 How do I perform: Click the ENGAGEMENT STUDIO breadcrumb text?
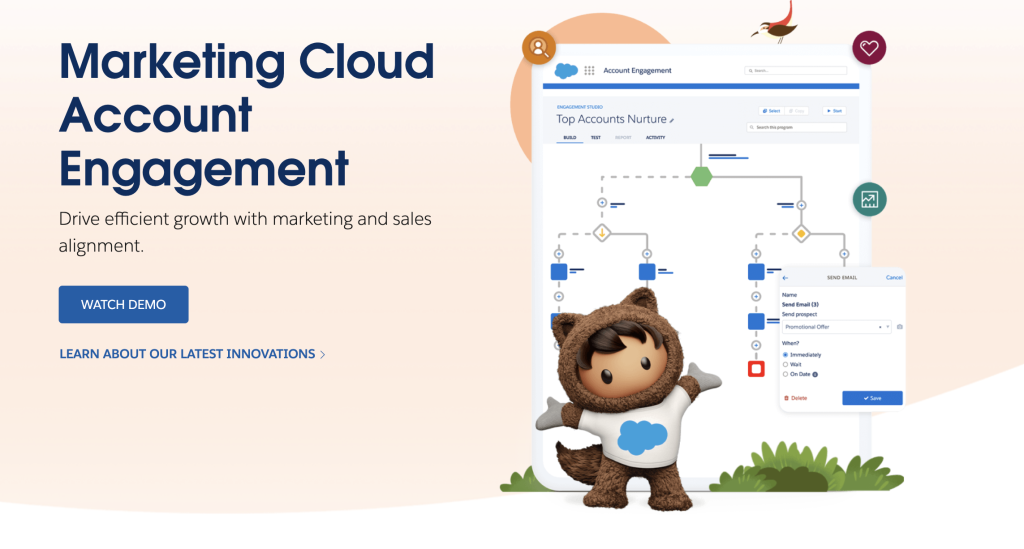pos(579,107)
